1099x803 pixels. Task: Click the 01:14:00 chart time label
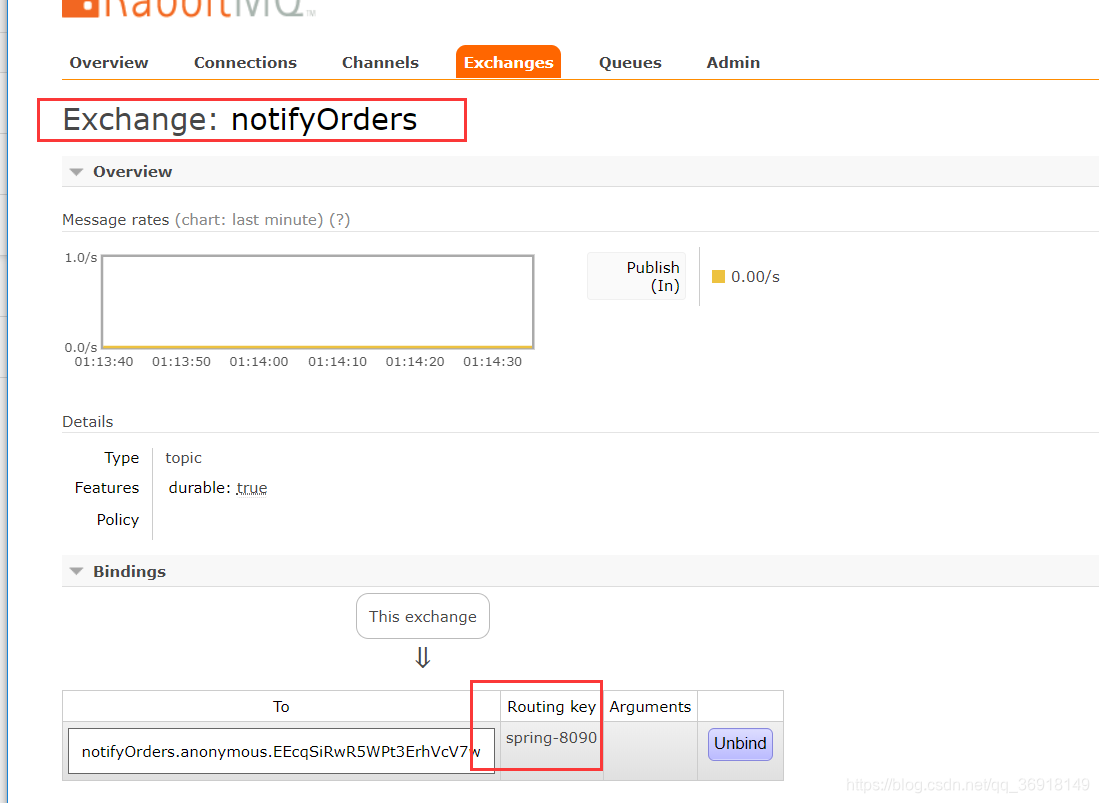[259, 362]
